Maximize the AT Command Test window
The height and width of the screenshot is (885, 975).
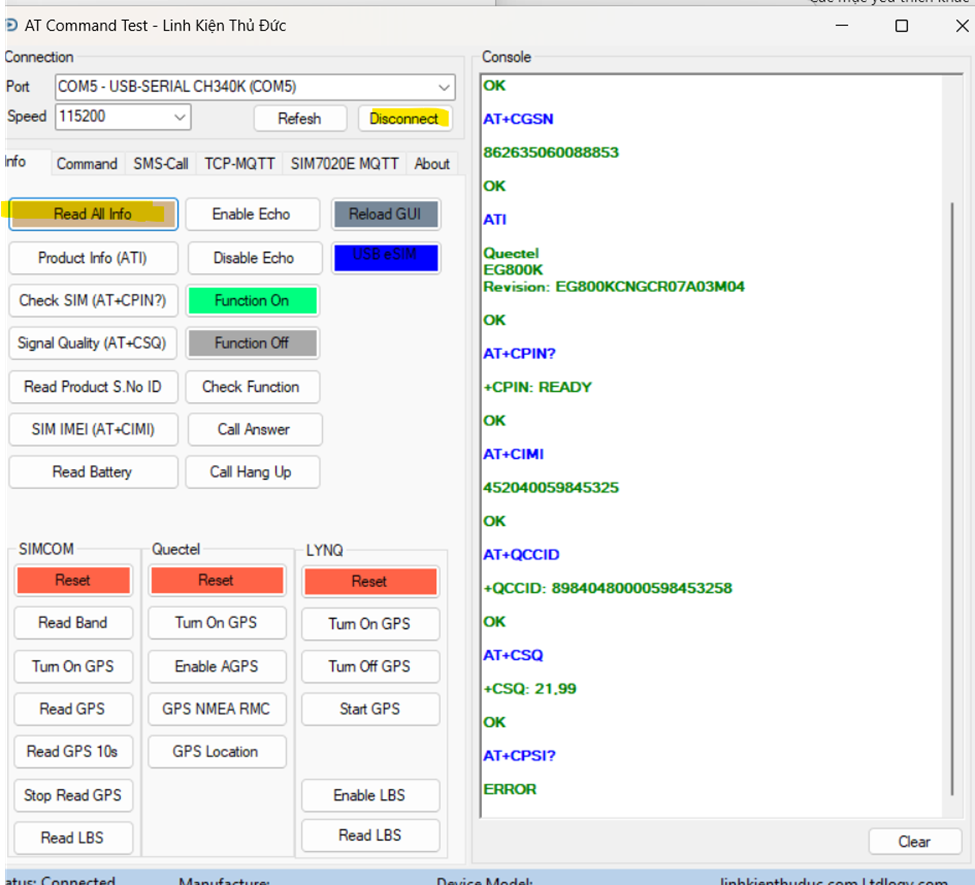[901, 26]
